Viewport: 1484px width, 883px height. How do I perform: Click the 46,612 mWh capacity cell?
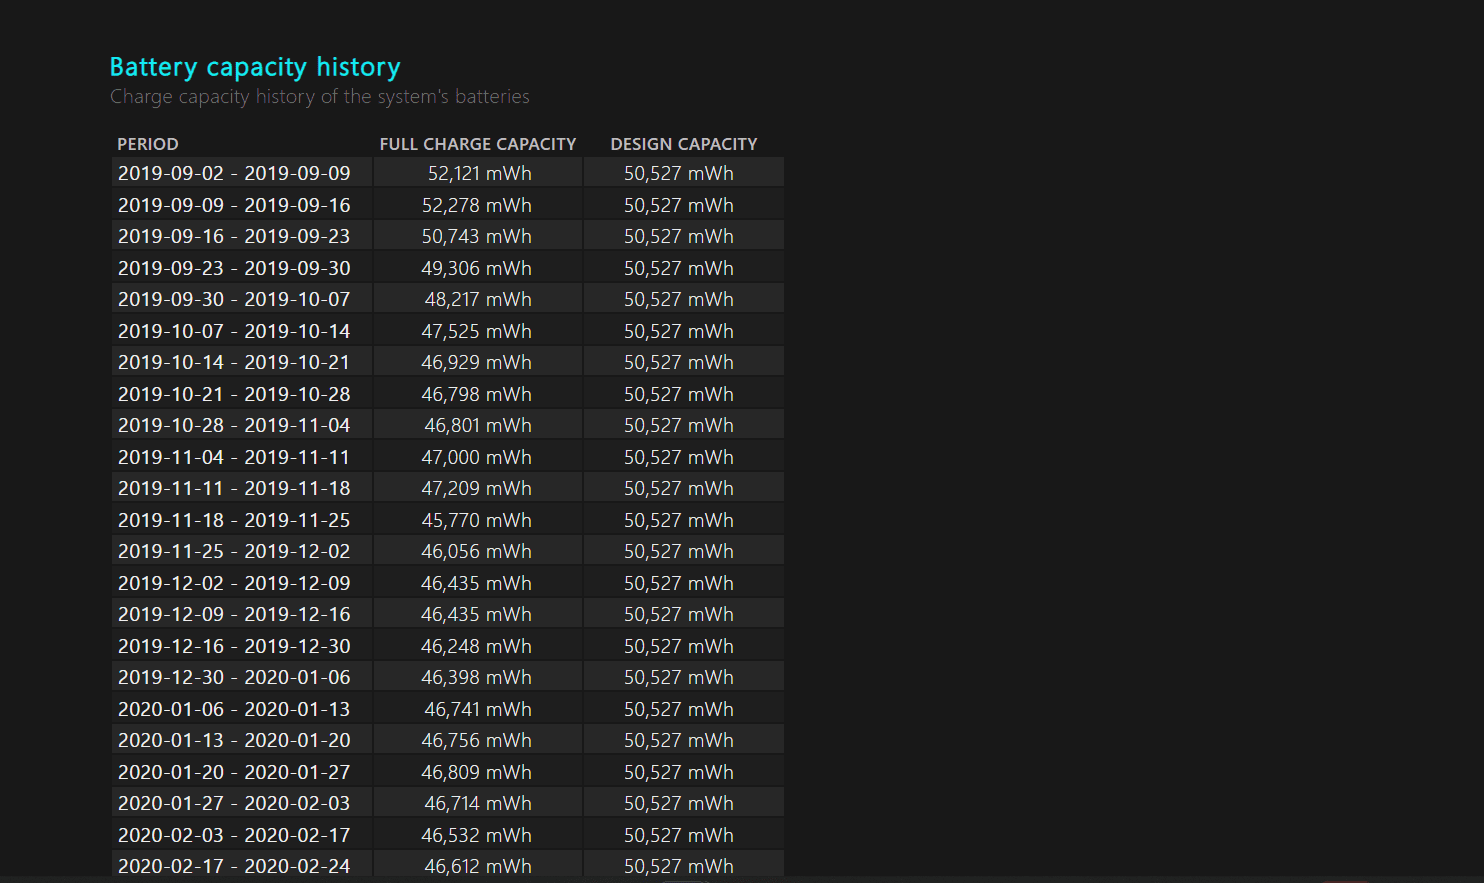coord(478,866)
